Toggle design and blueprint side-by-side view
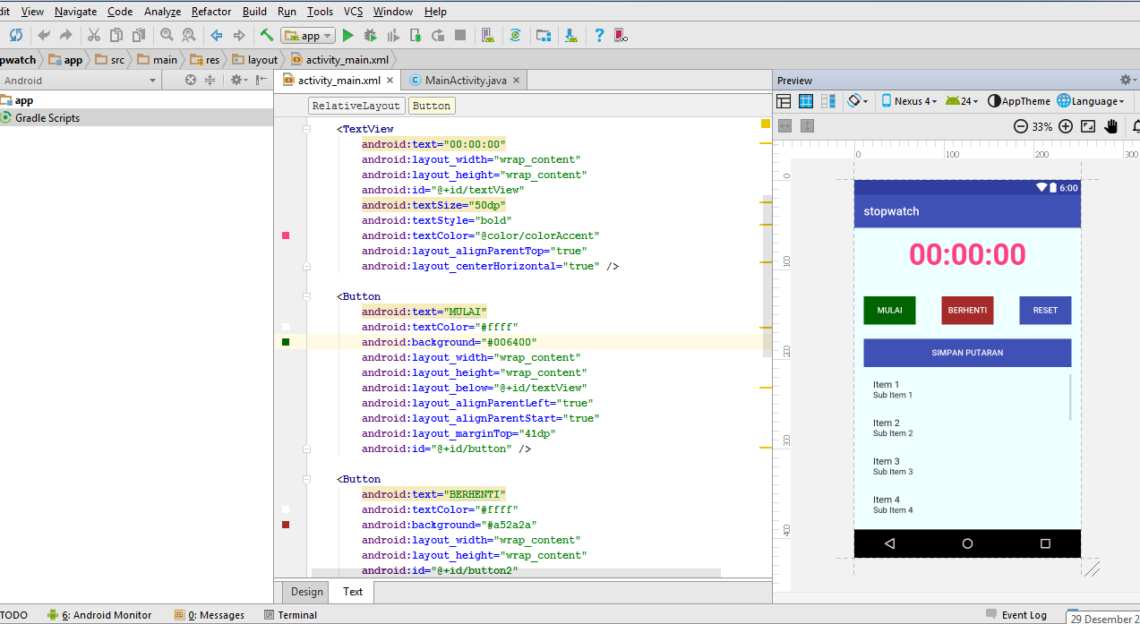This screenshot has width=1140, height=624. click(828, 101)
